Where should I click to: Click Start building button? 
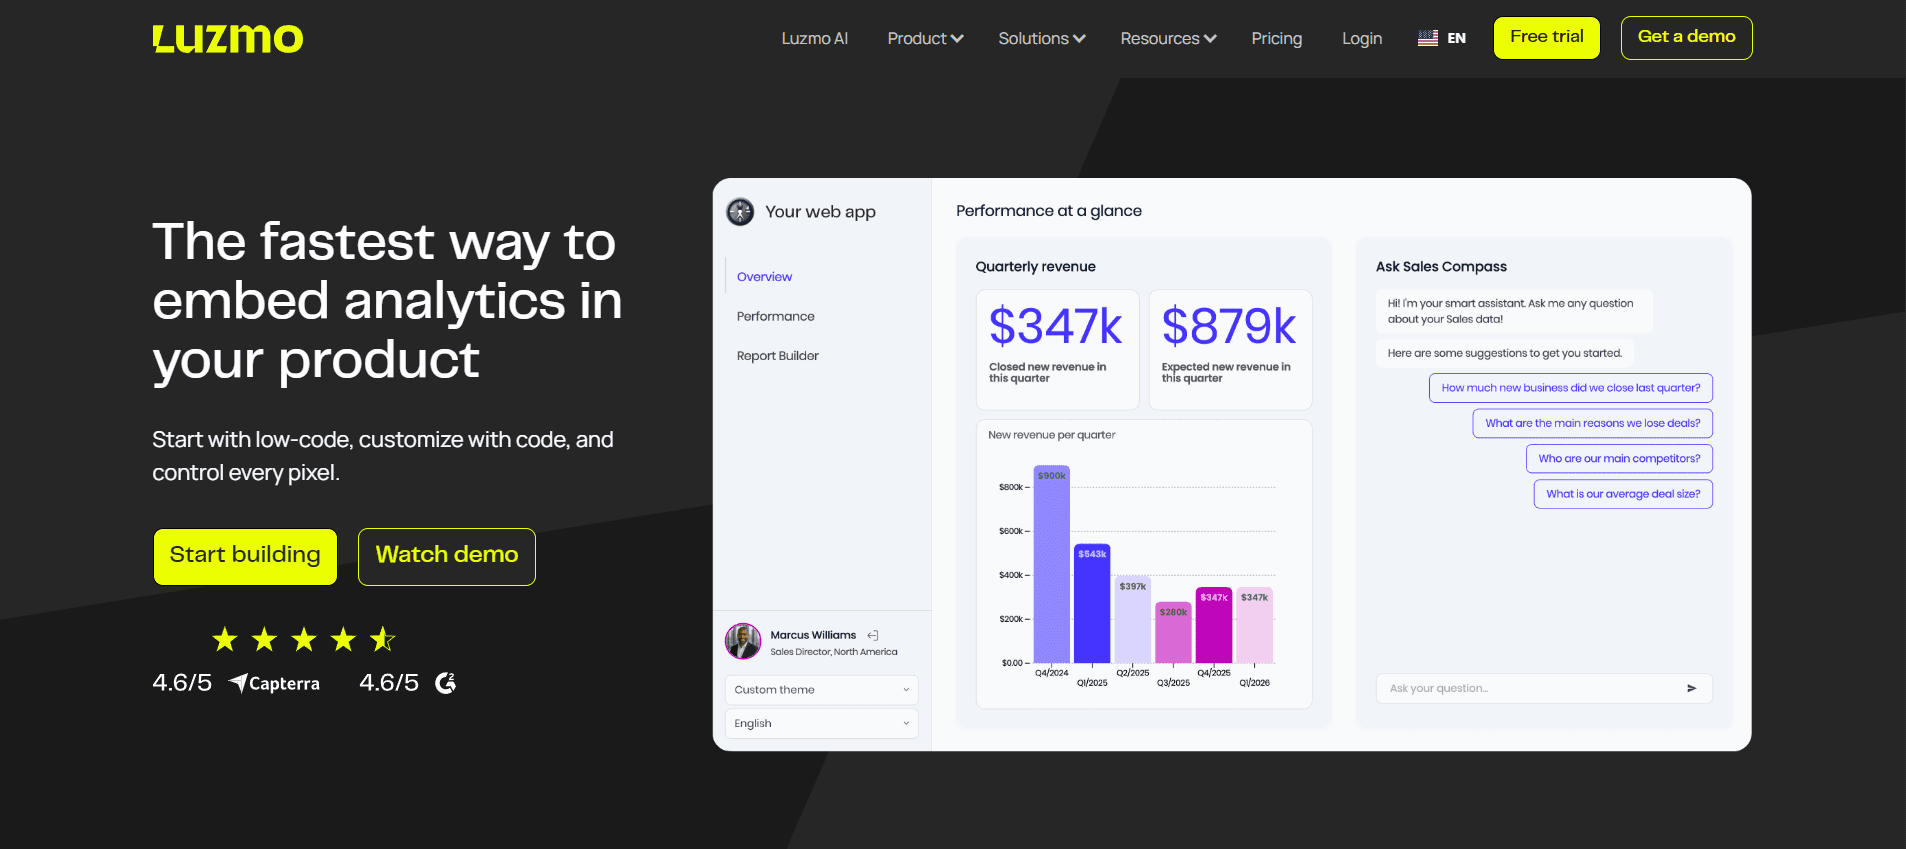(x=245, y=556)
